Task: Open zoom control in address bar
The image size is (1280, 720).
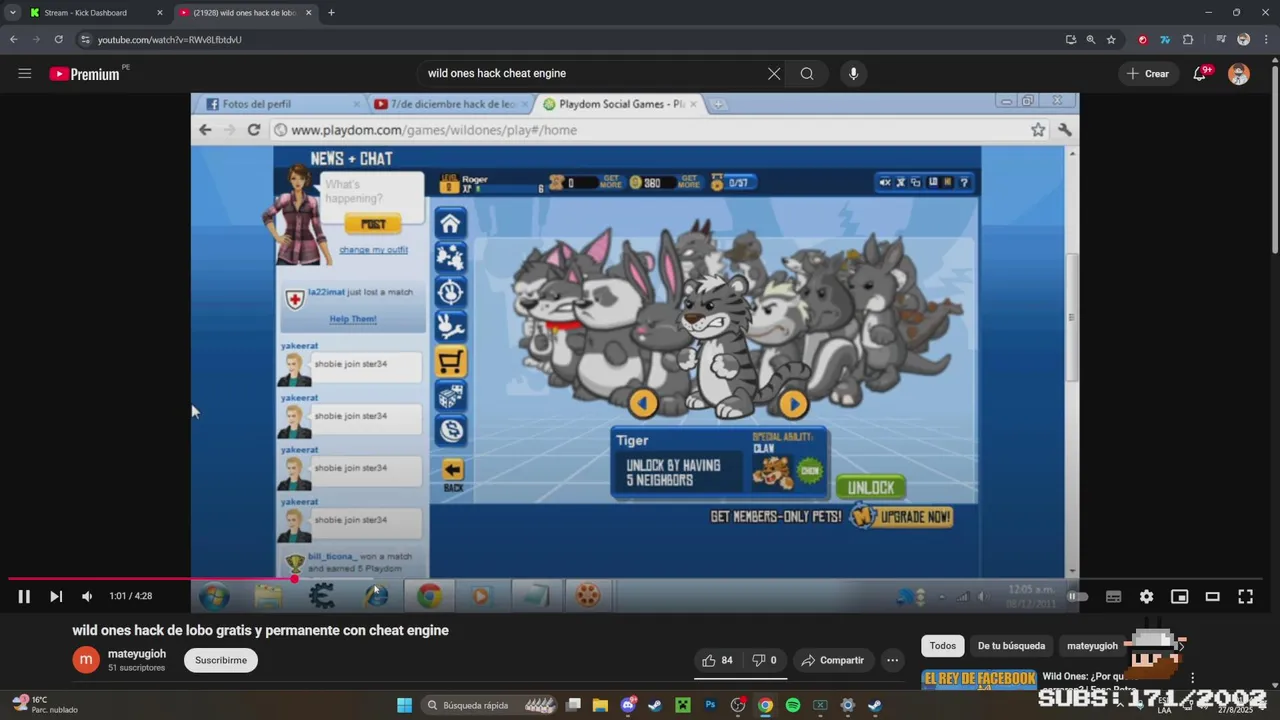Action: click(1091, 40)
